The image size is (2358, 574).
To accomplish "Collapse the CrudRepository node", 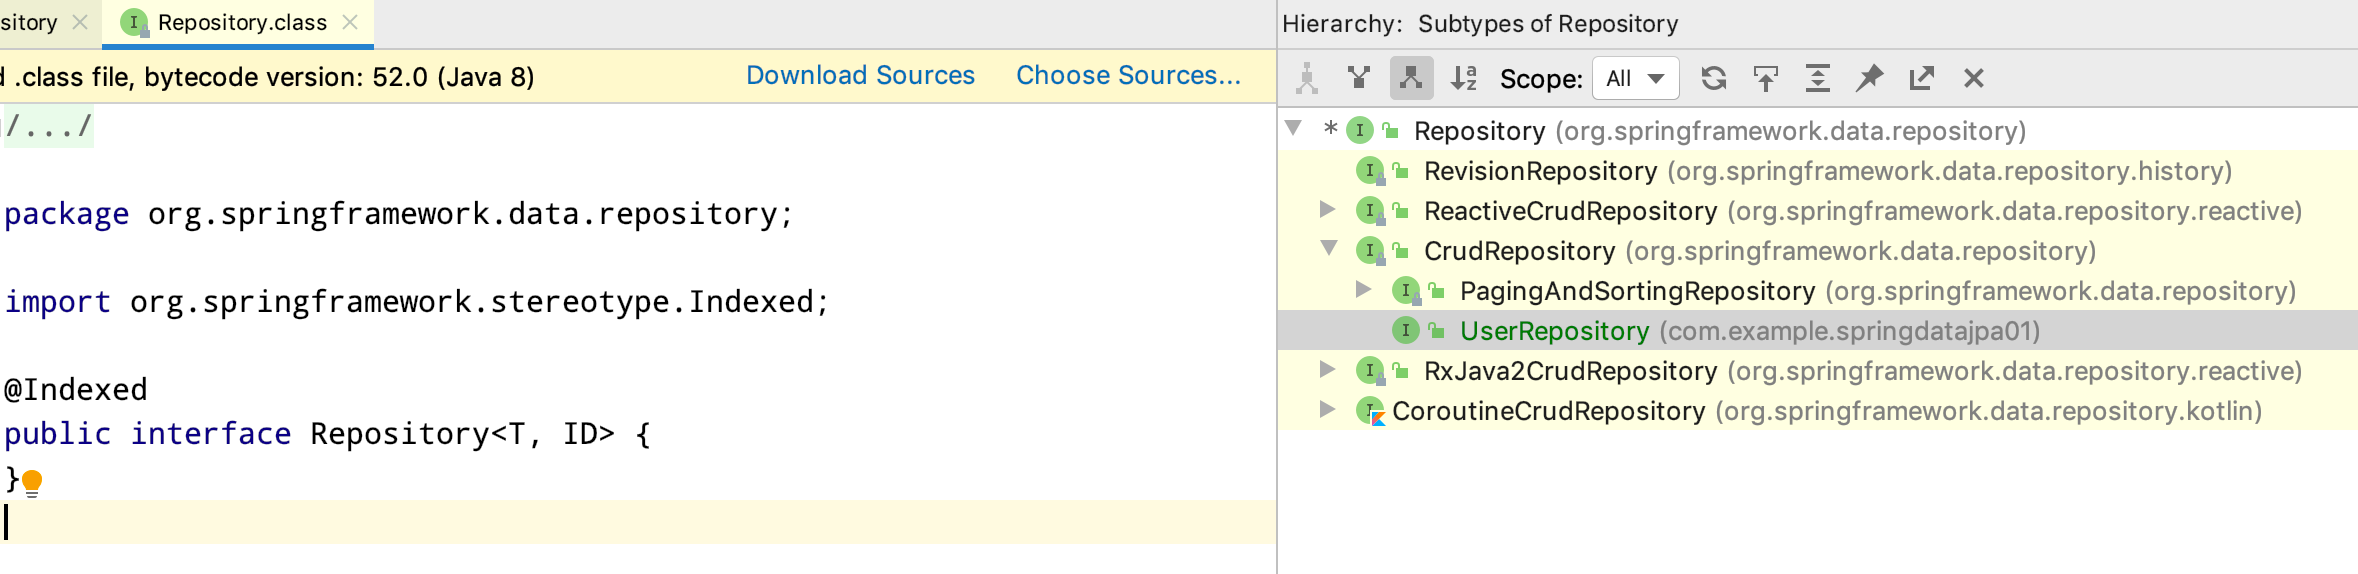I will [1329, 249].
